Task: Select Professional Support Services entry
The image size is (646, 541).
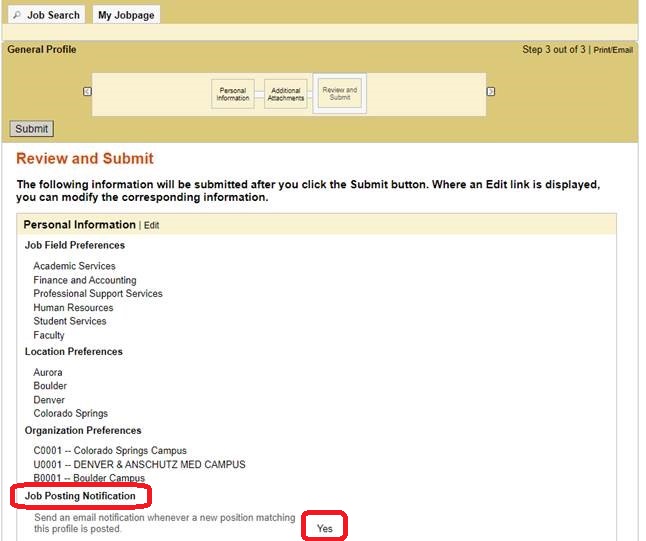Action: point(98,293)
